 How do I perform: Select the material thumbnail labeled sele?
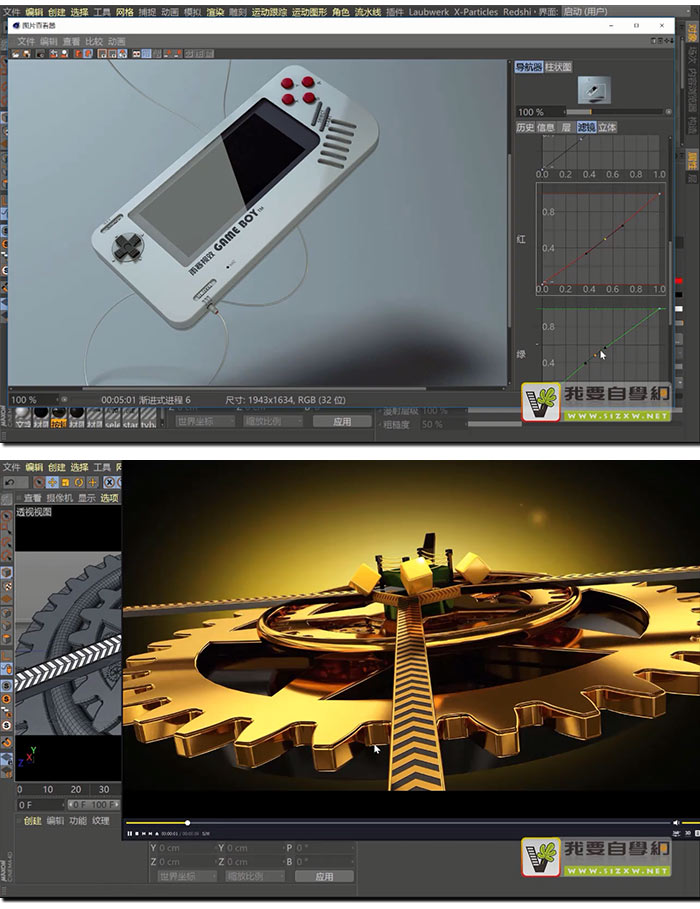(113, 417)
